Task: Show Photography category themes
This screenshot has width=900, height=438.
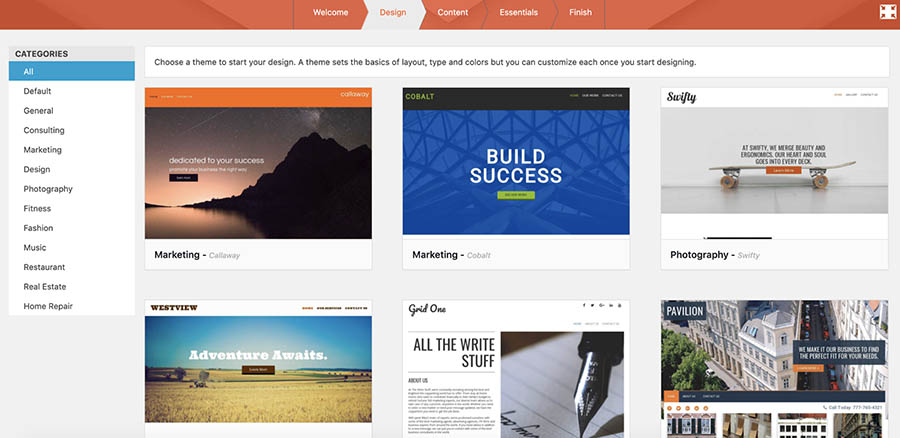Action: [x=48, y=189]
